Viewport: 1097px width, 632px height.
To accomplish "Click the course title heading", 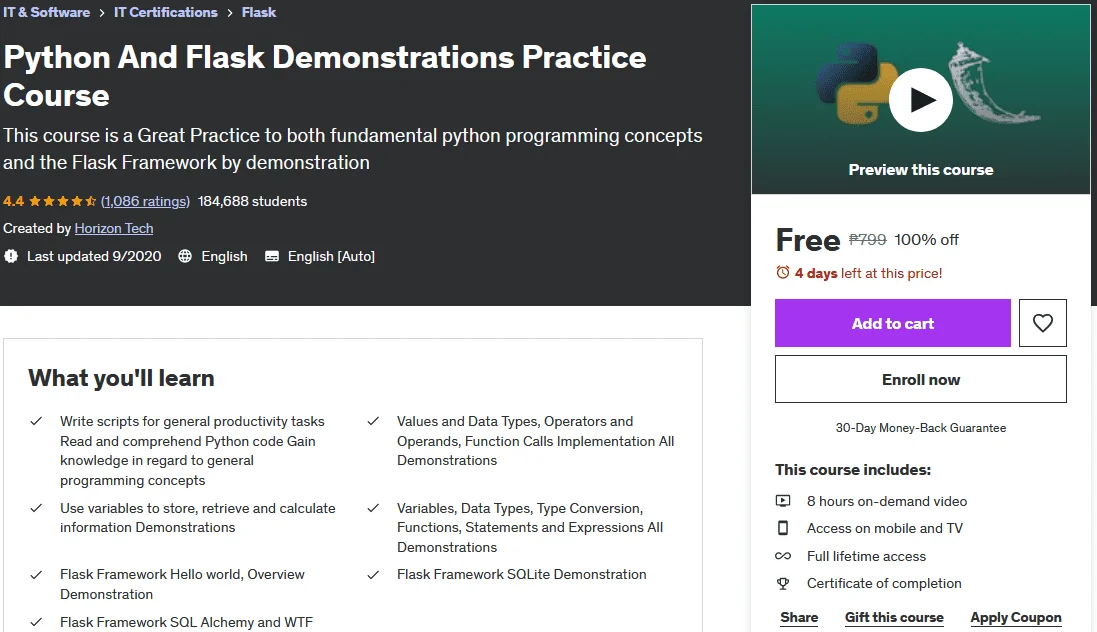I will pos(325,76).
